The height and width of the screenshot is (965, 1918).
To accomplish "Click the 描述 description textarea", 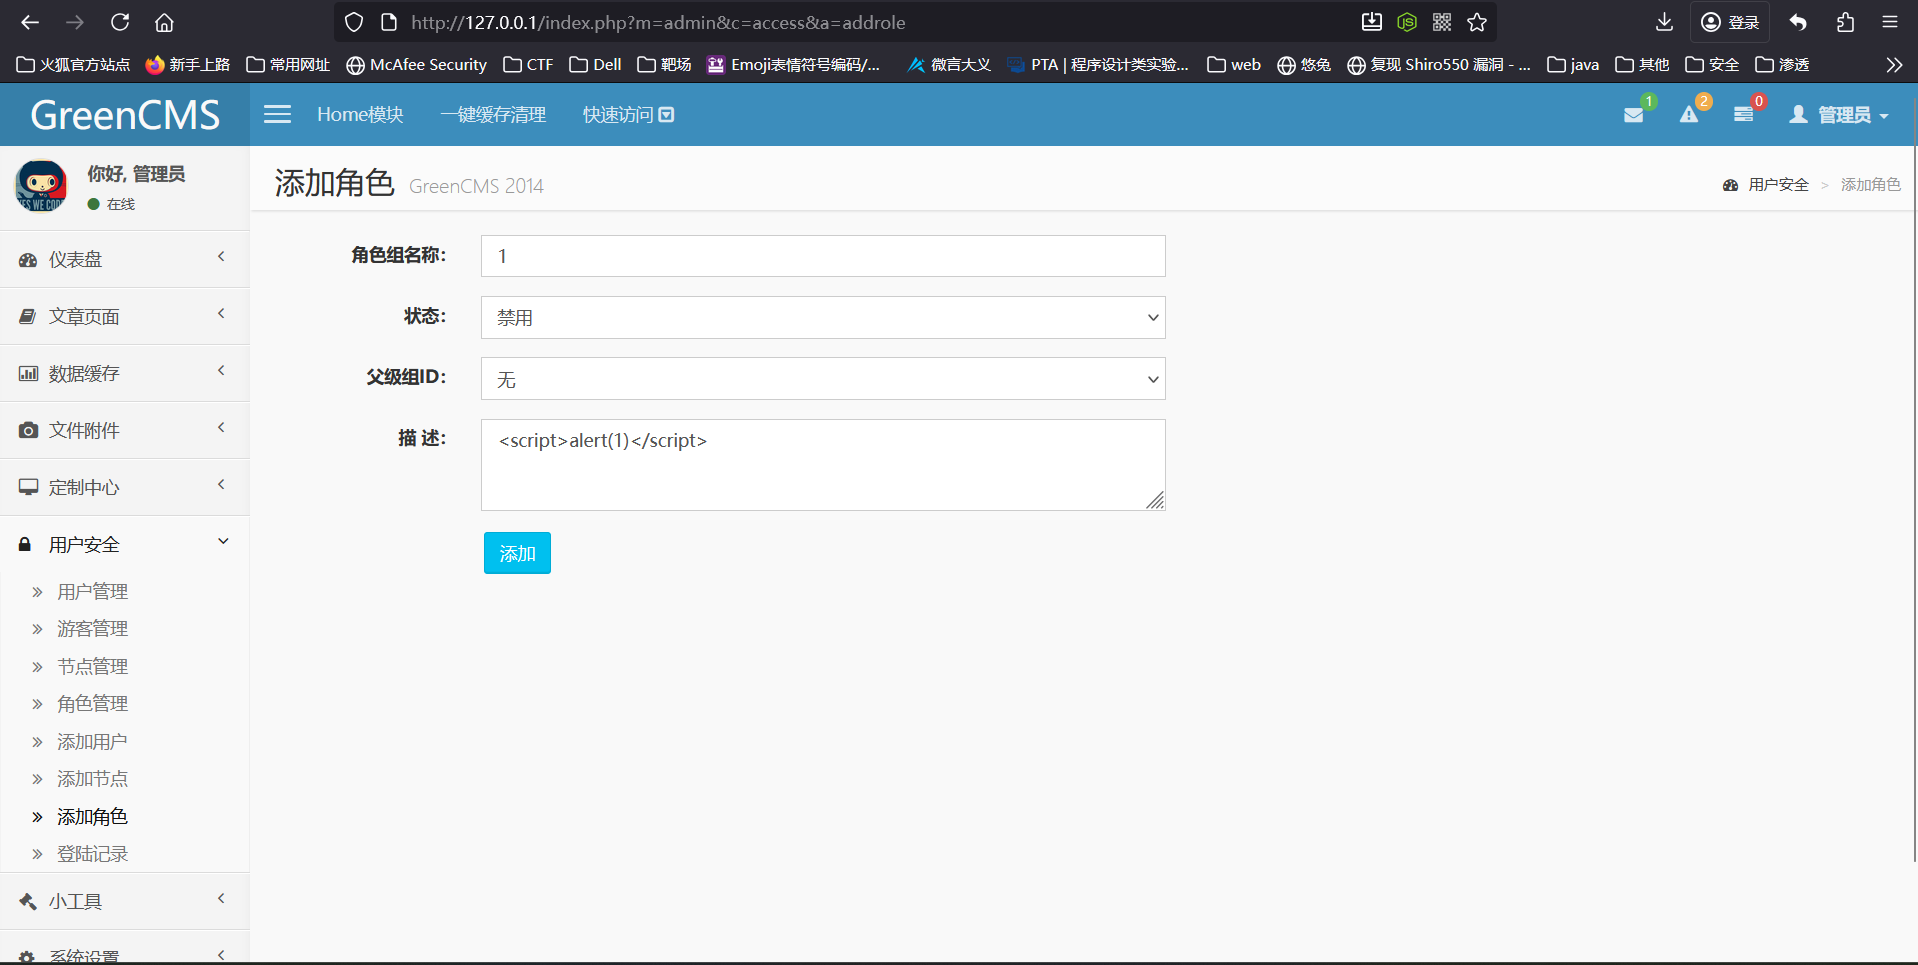I will pyautogui.click(x=823, y=465).
